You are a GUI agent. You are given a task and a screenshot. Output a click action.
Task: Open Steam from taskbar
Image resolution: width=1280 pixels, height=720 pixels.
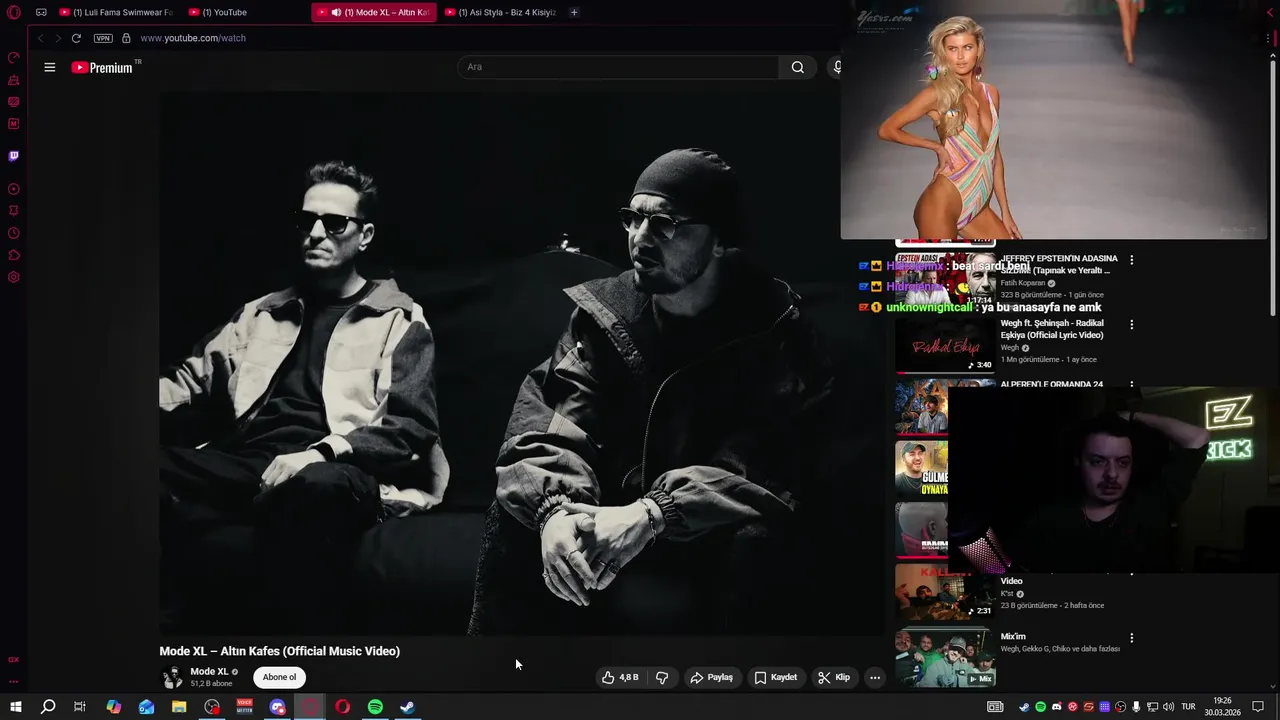408,707
